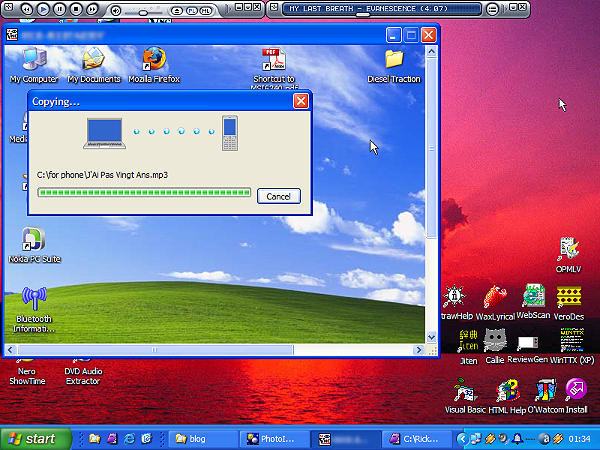Adjust the Winamp volume slider knob
The height and width of the screenshot is (450, 600).
(143, 13)
